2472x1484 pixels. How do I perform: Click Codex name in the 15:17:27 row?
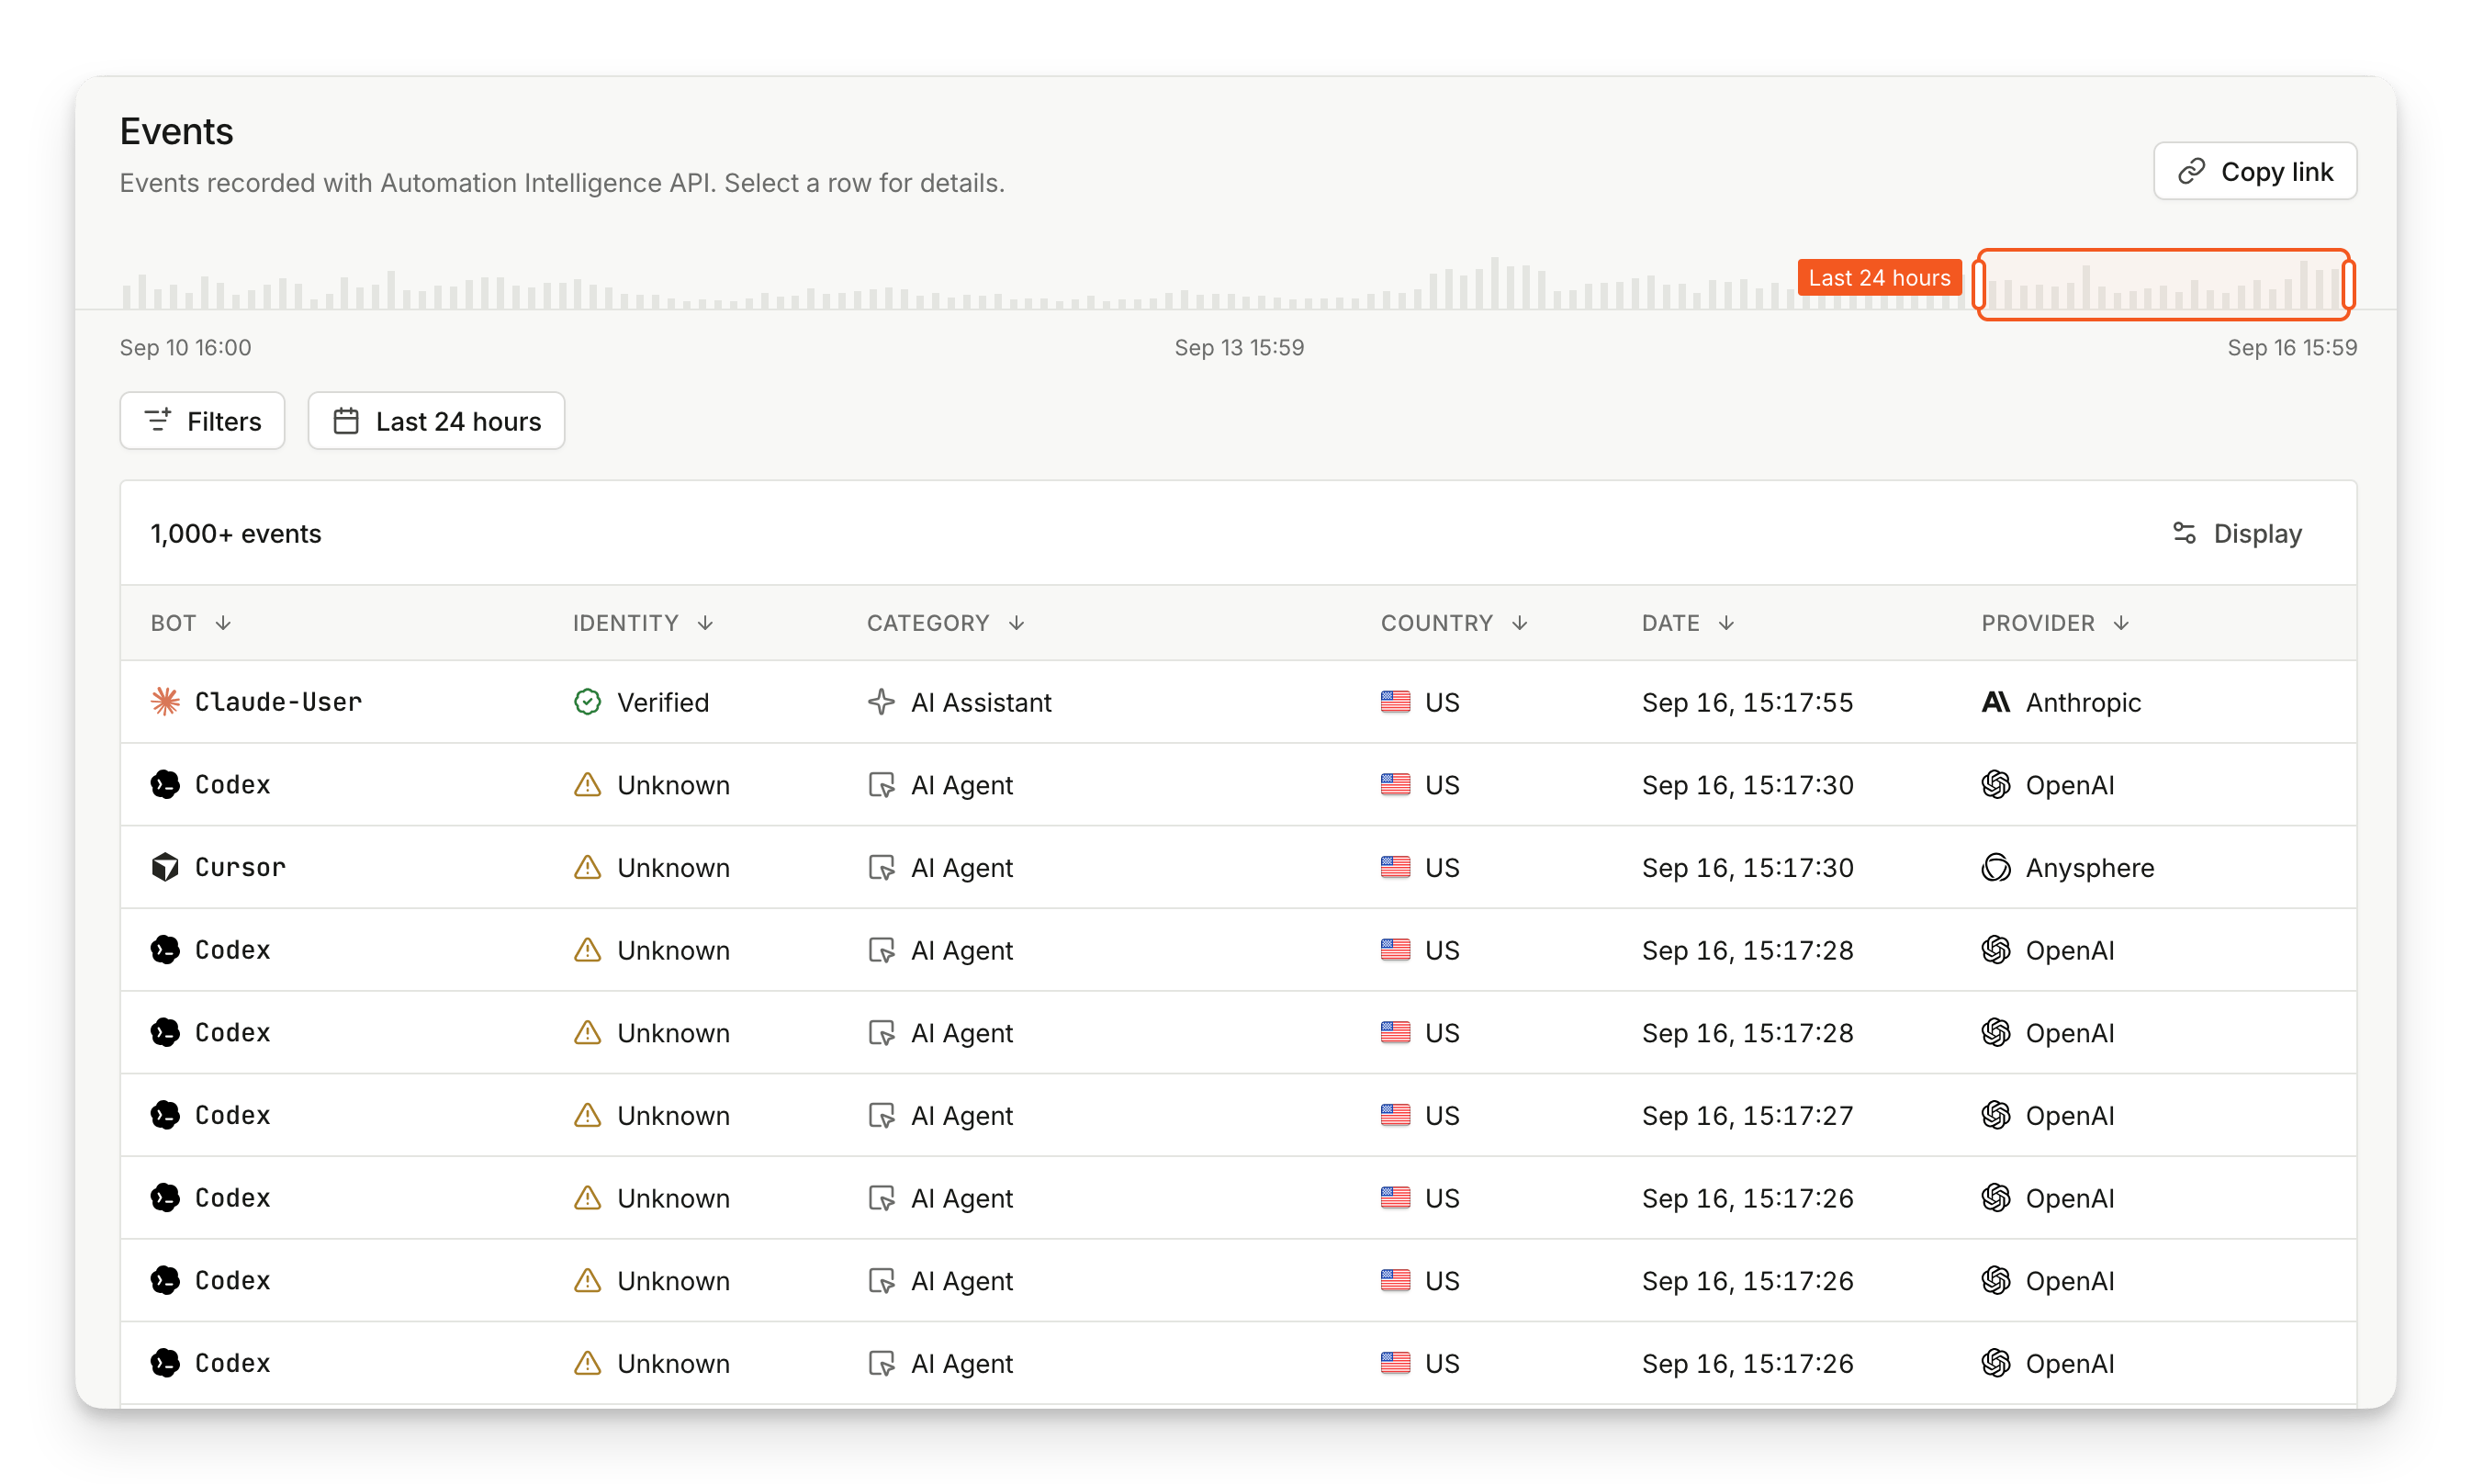pos(232,1115)
